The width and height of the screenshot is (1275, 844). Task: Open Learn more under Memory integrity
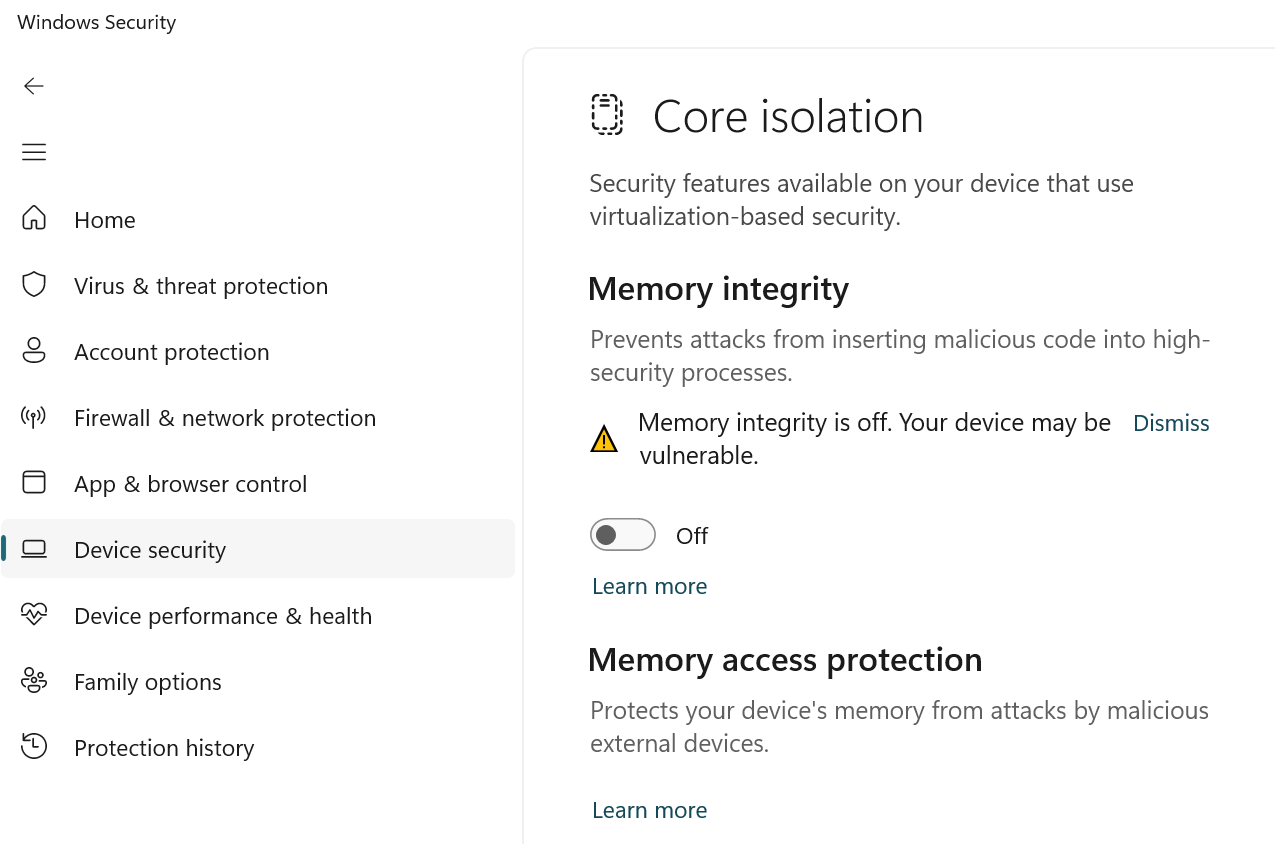(x=649, y=586)
